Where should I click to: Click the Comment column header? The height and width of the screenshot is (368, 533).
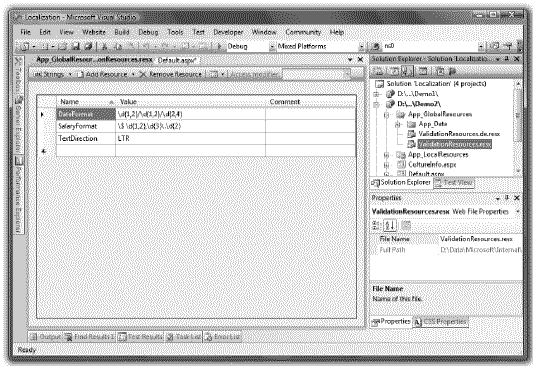(x=311, y=102)
